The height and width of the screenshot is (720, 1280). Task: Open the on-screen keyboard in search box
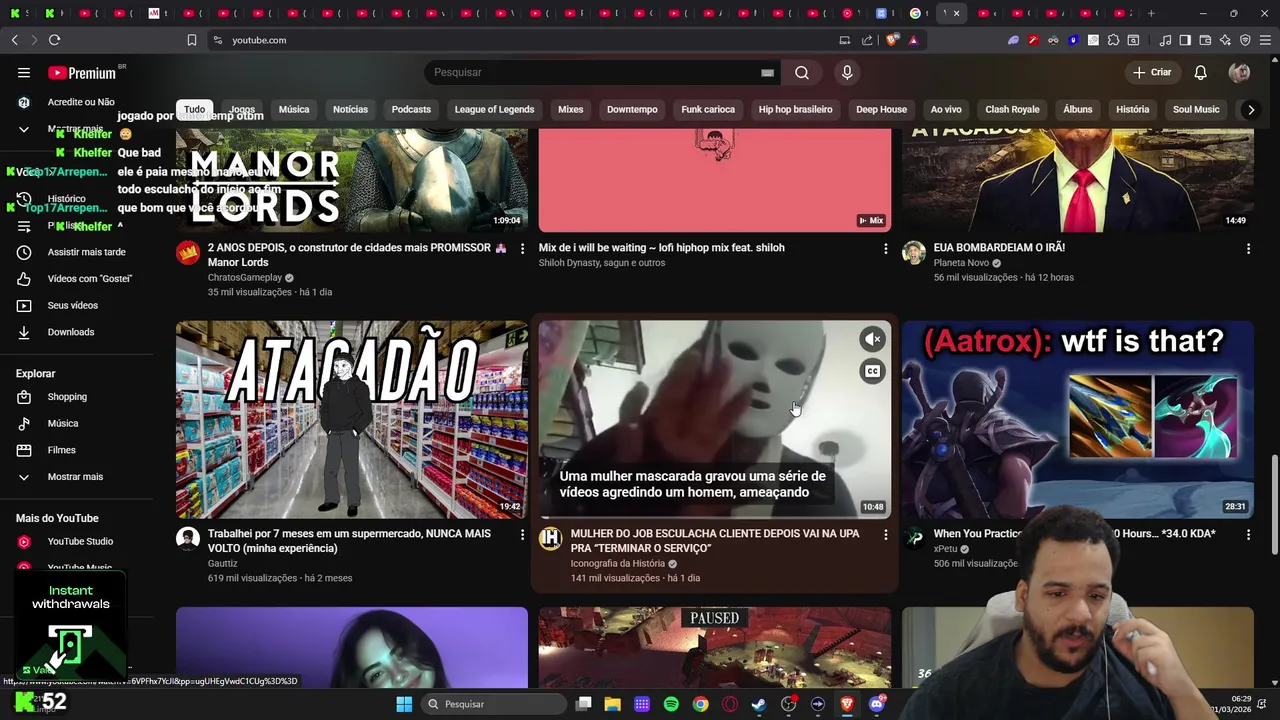[x=767, y=73]
